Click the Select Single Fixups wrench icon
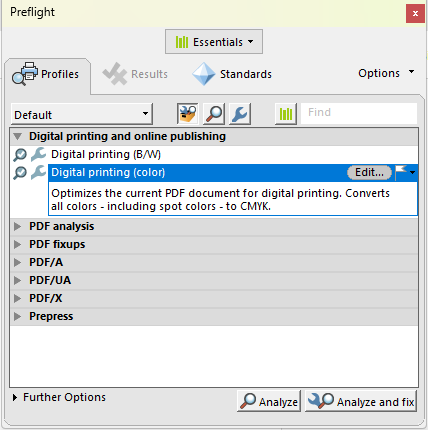The height and width of the screenshot is (430, 428). [240, 114]
